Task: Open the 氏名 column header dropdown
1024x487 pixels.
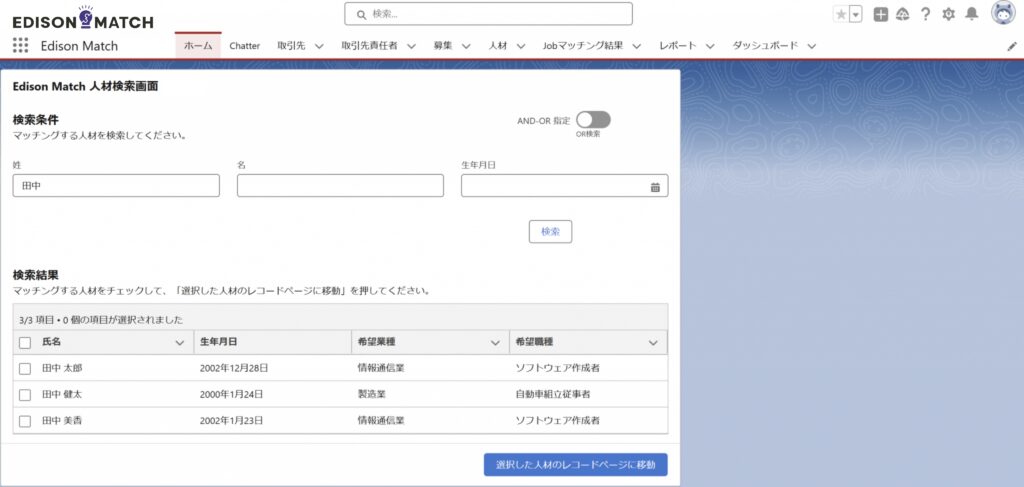Action: pyautogui.click(x=180, y=343)
